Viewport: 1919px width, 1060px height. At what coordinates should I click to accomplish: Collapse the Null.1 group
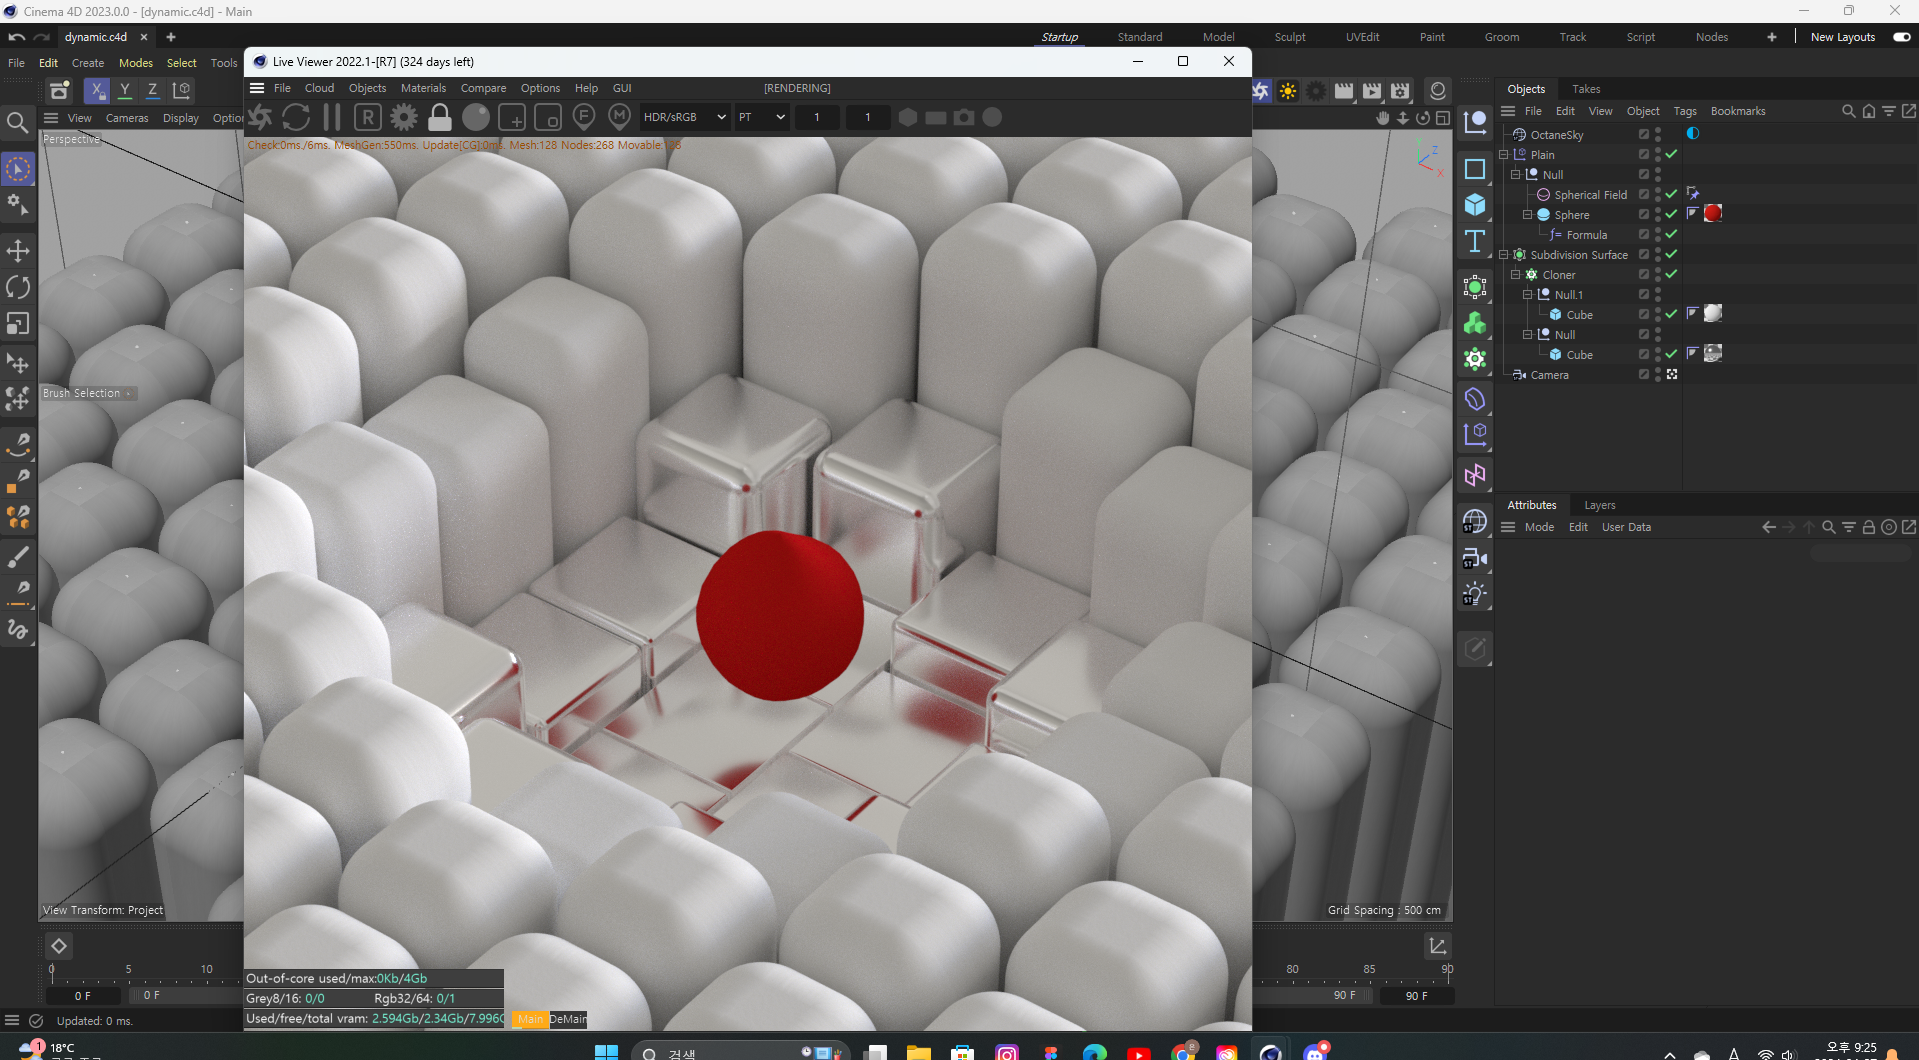(x=1527, y=295)
